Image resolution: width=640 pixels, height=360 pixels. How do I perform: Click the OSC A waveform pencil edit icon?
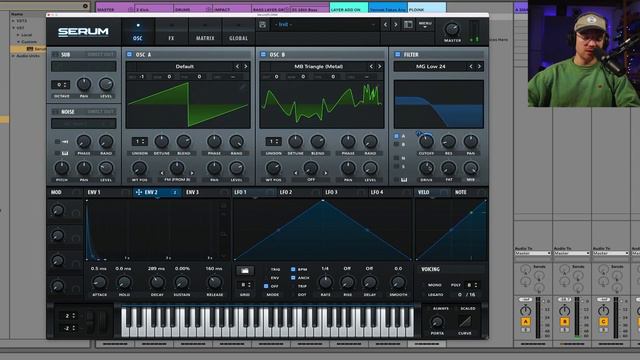click(243, 86)
